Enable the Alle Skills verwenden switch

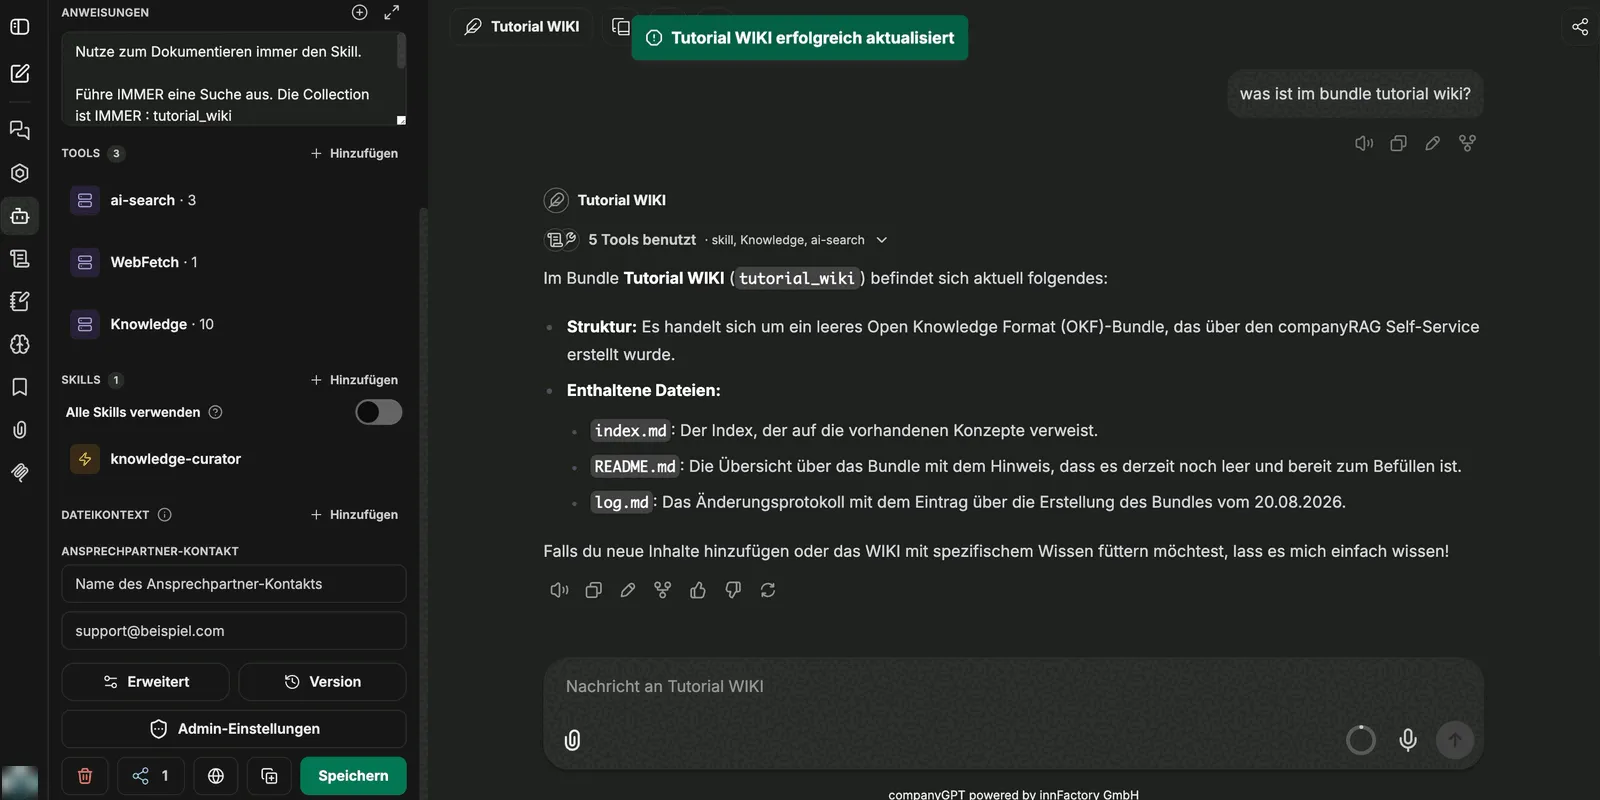pos(379,412)
